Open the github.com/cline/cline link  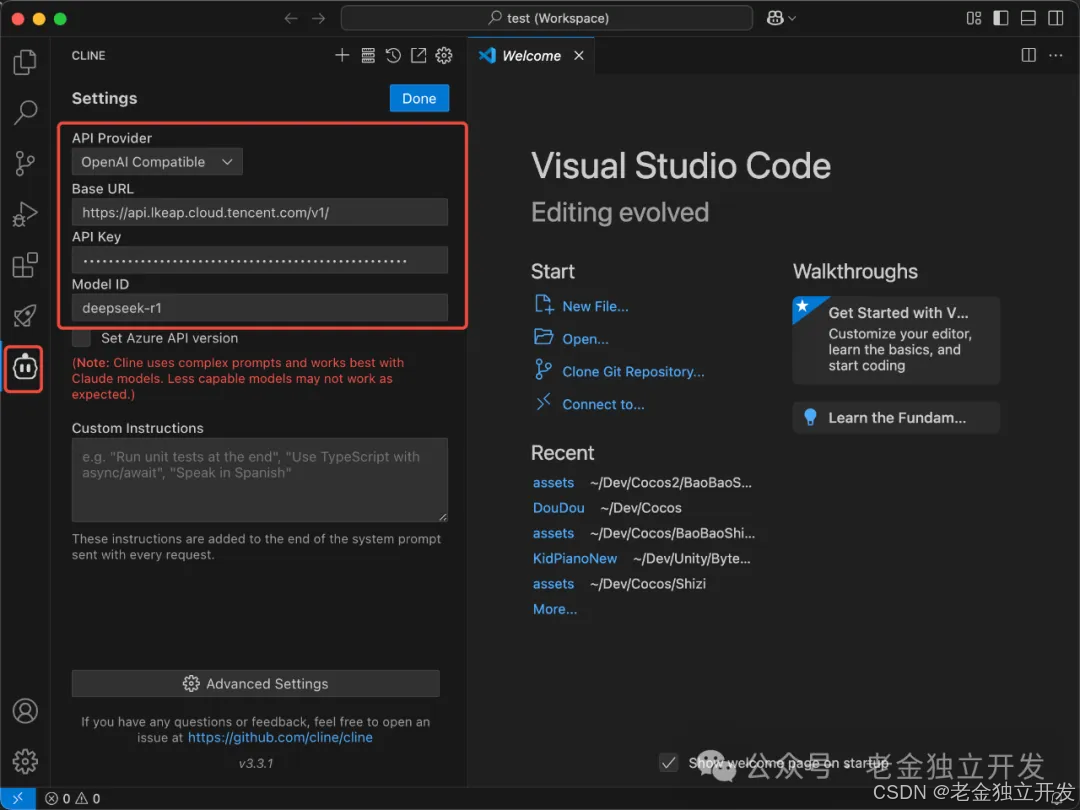click(x=280, y=737)
